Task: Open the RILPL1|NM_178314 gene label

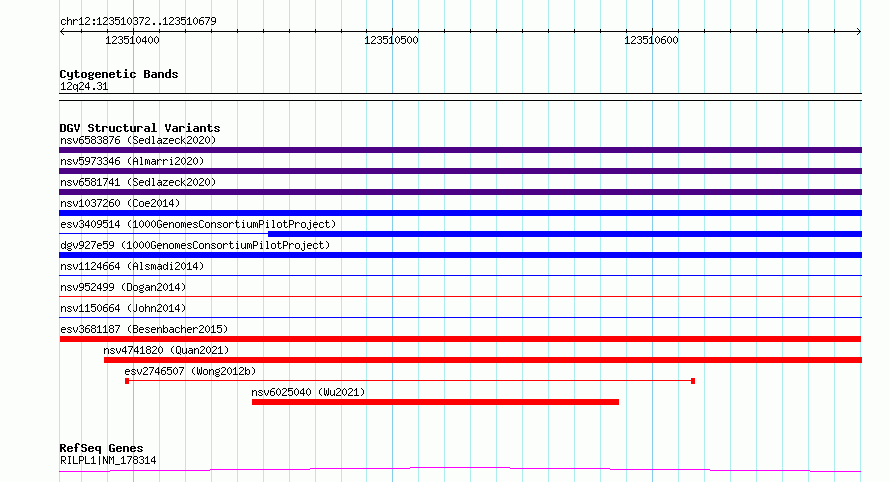Action: (108, 460)
